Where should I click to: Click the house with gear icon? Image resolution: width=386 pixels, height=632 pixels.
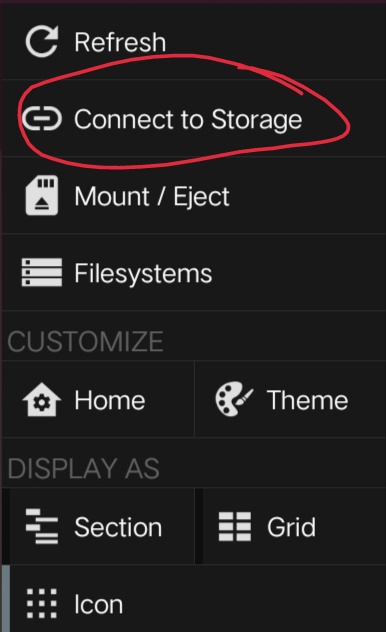coord(42,399)
